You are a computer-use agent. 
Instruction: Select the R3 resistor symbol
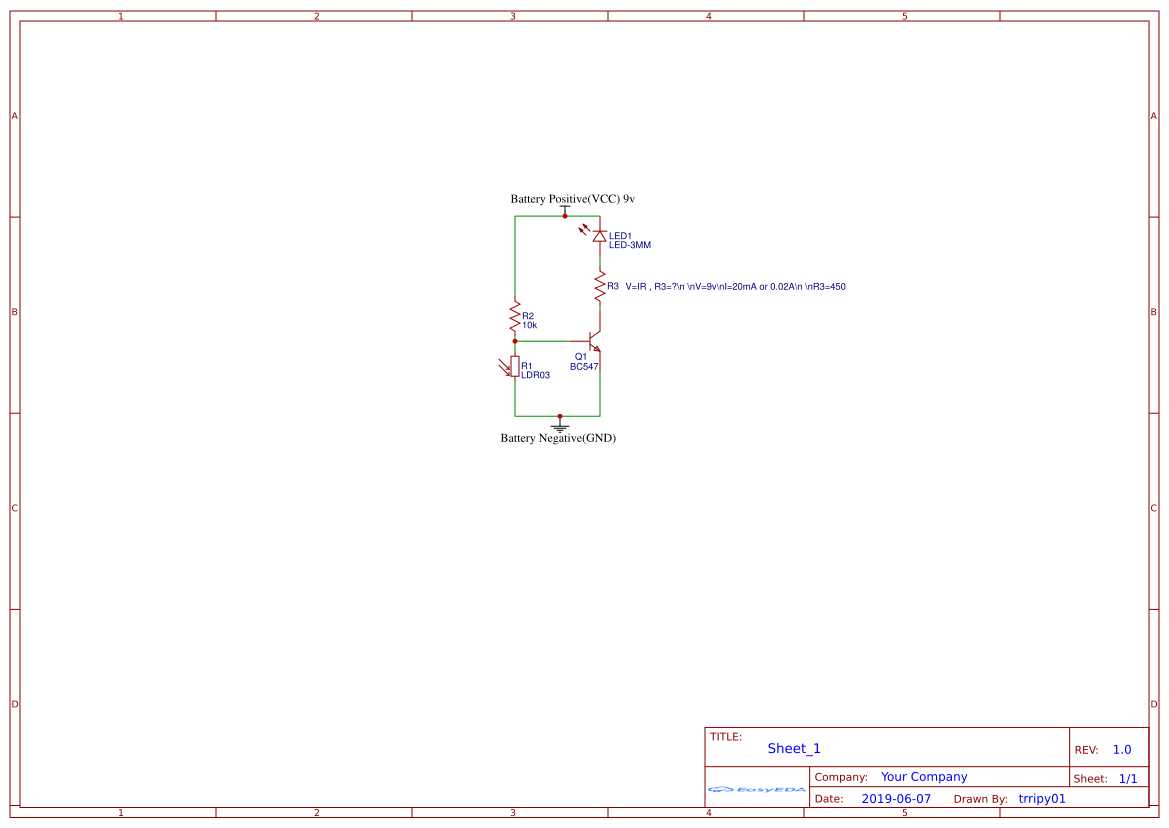click(x=600, y=286)
